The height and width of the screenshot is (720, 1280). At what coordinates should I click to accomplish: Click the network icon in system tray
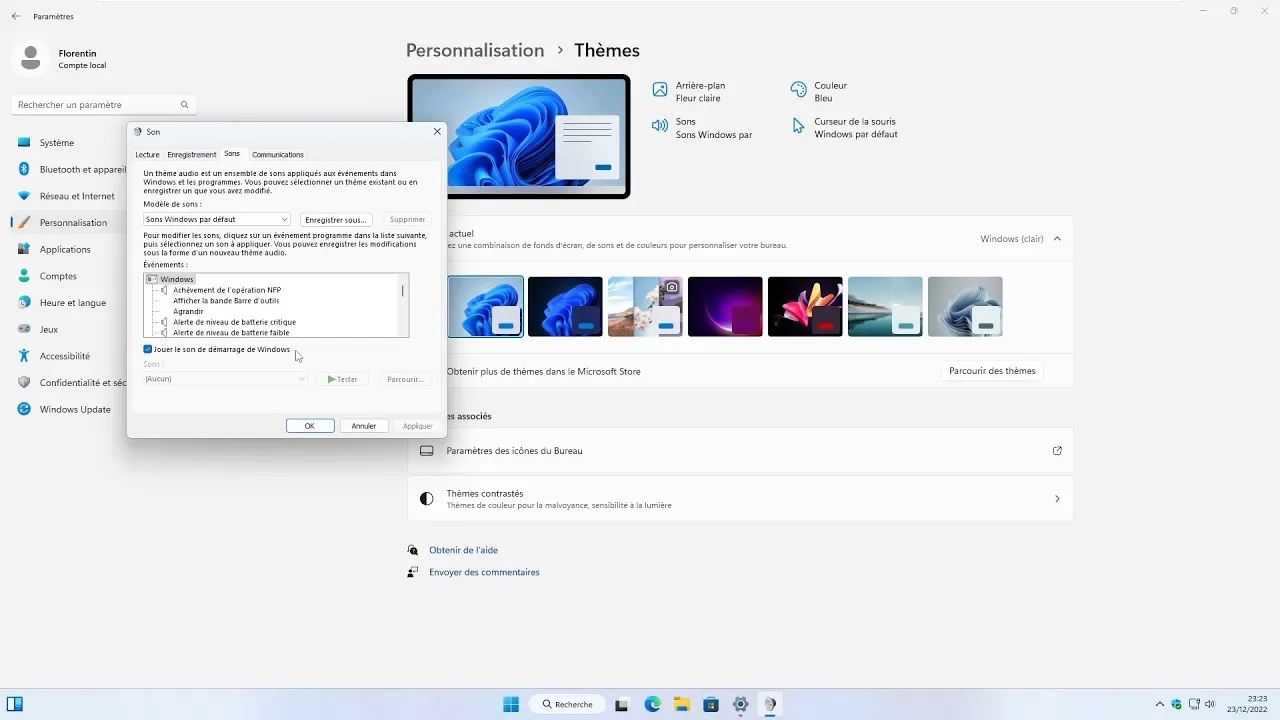click(x=1194, y=704)
